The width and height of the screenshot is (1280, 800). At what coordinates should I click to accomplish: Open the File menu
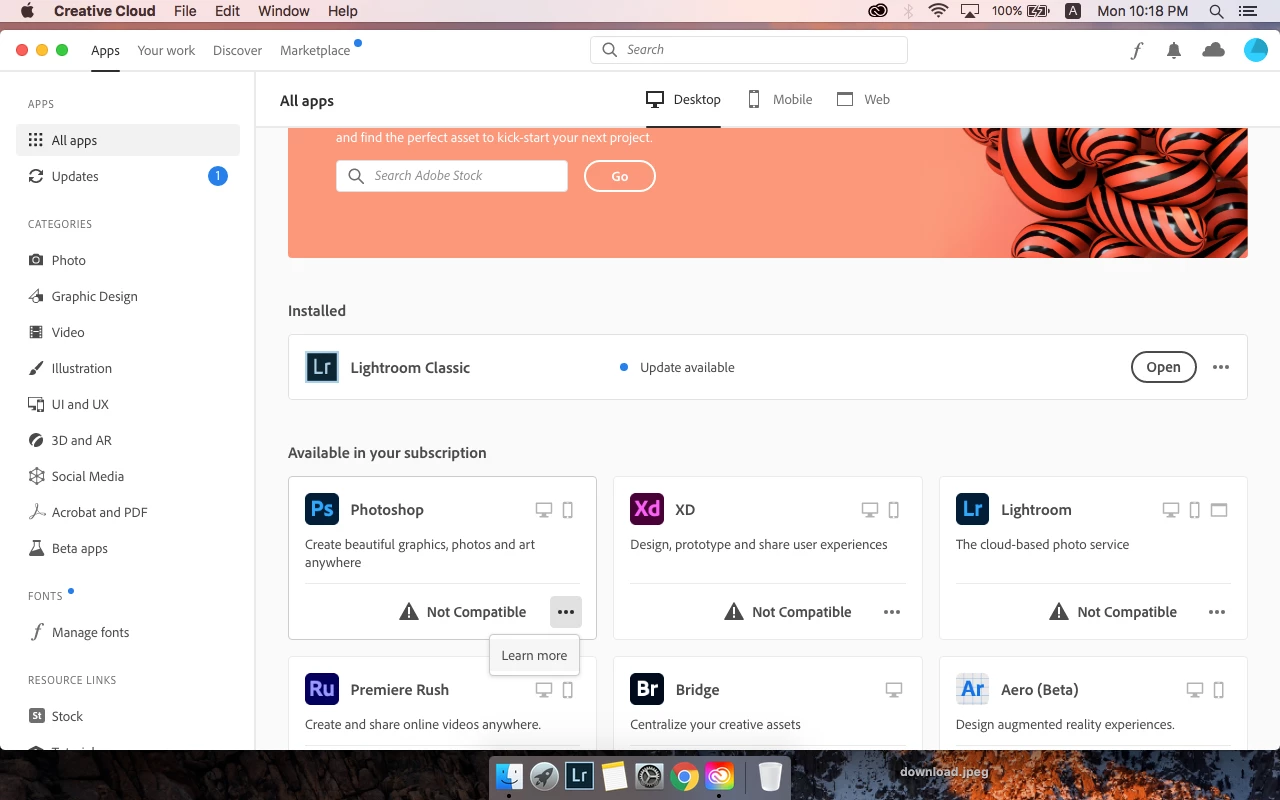pos(185,11)
